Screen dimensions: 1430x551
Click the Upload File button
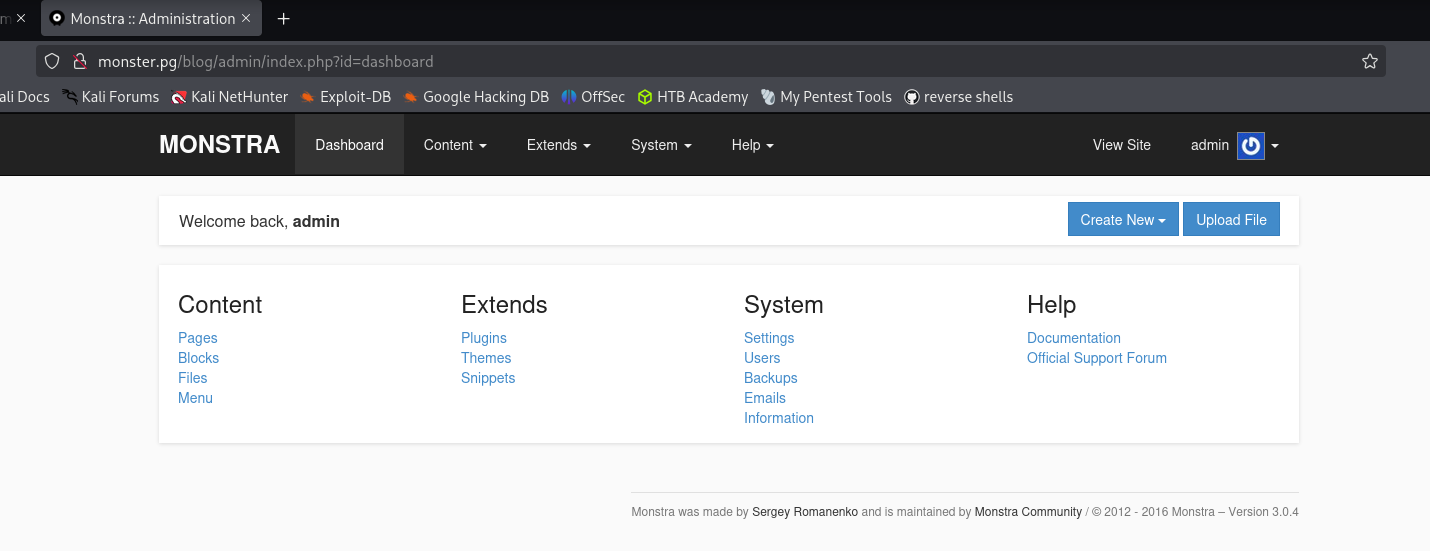coord(1231,220)
